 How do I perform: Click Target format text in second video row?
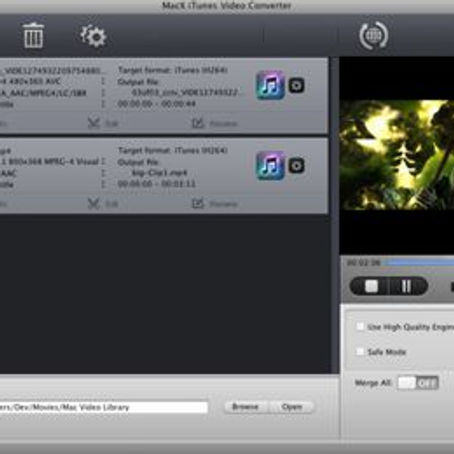tap(173, 150)
